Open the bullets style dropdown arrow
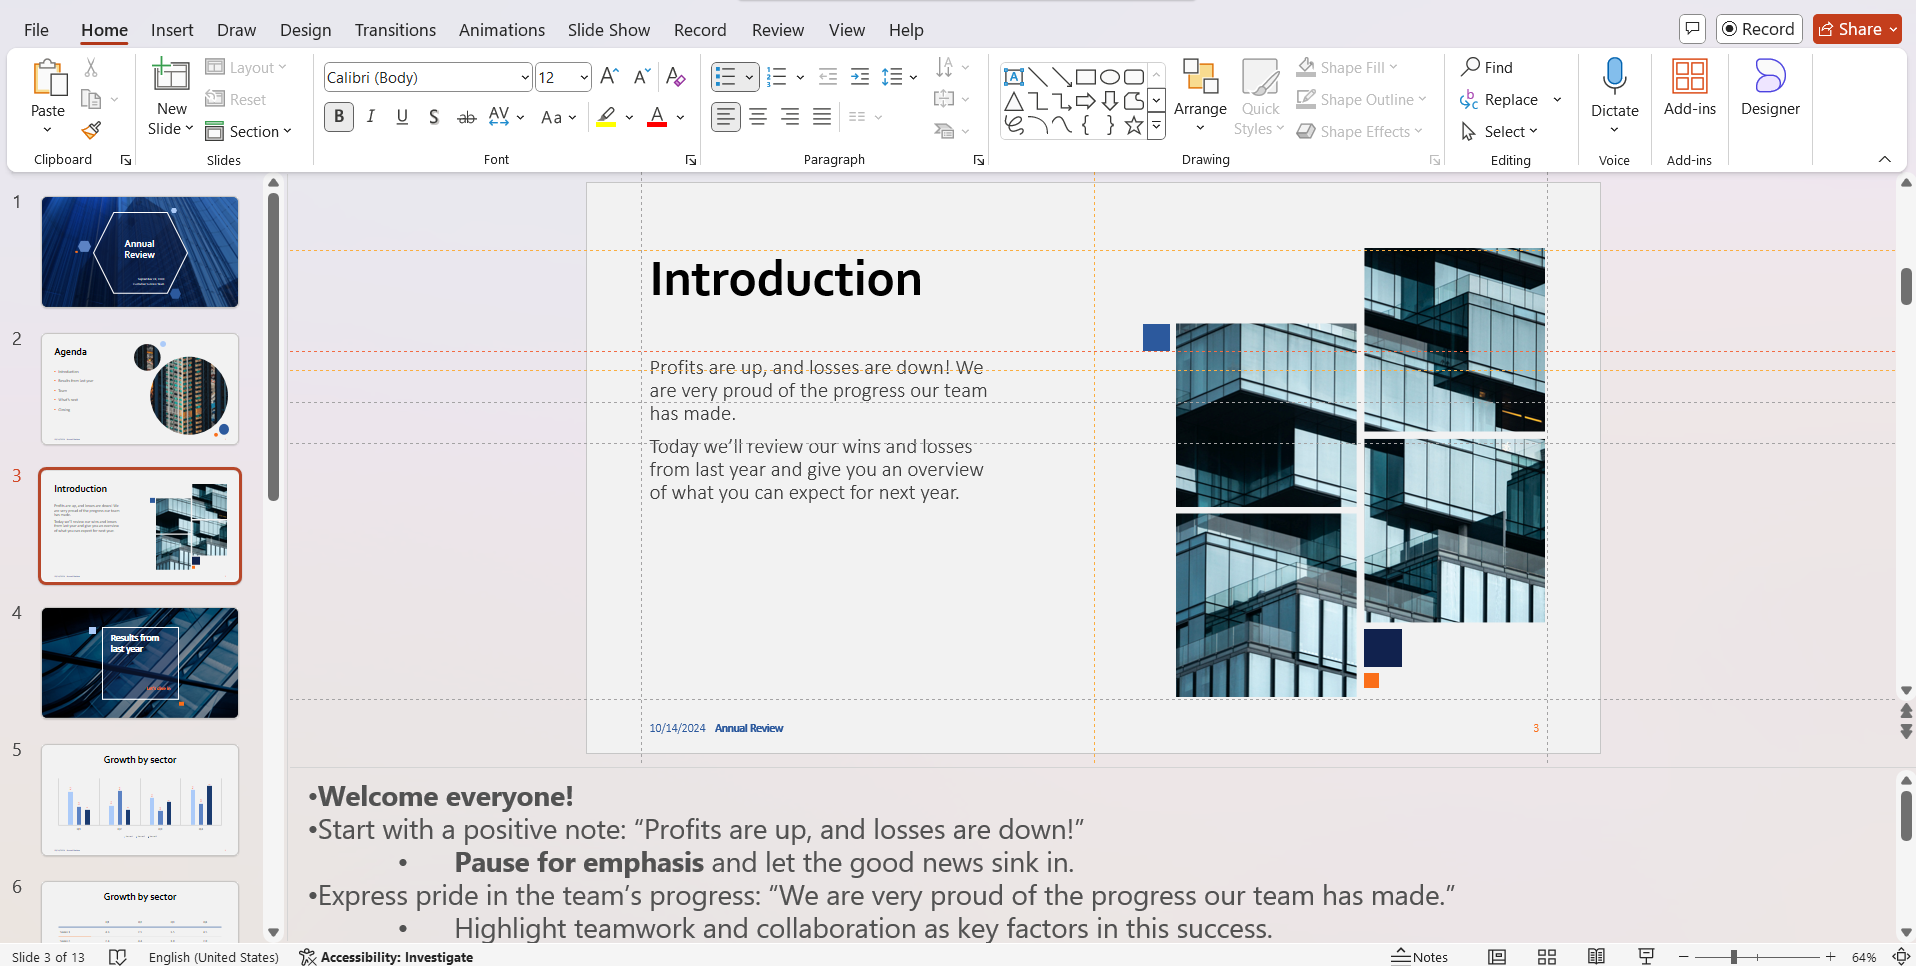1916x966 pixels. pyautogui.click(x=749, y=77)
